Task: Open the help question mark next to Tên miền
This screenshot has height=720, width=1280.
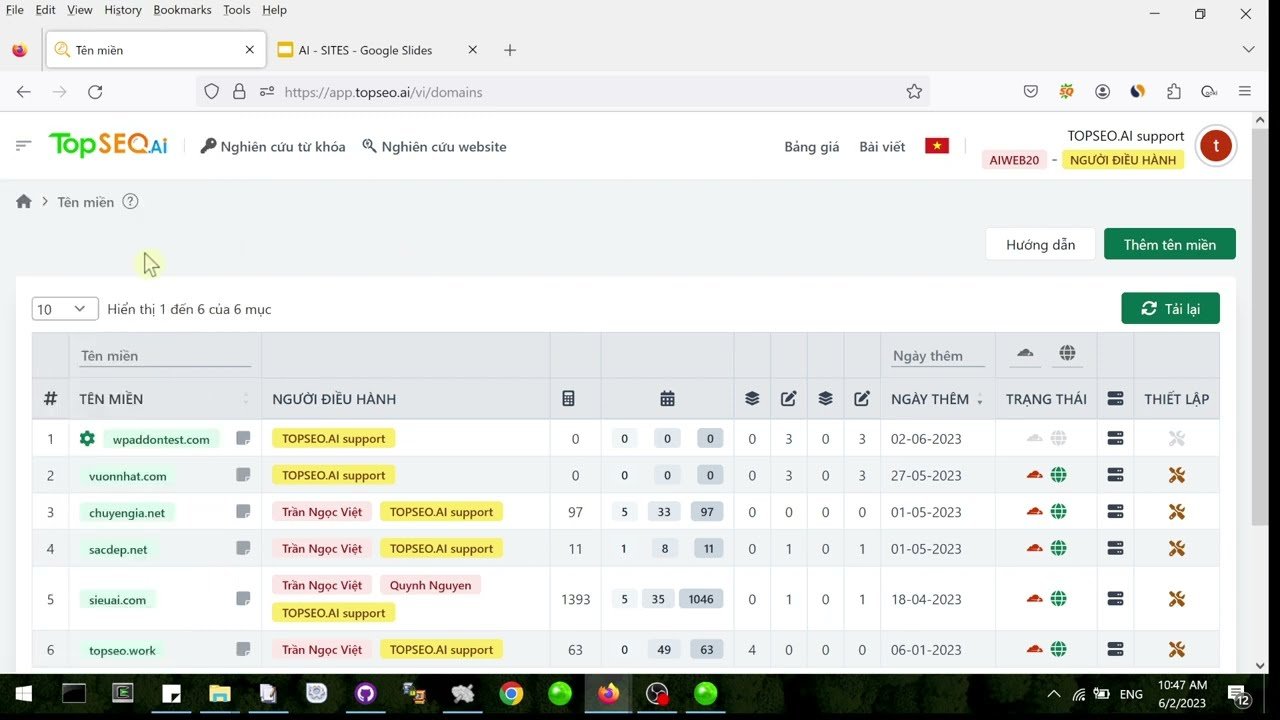Action: point(130,202)
